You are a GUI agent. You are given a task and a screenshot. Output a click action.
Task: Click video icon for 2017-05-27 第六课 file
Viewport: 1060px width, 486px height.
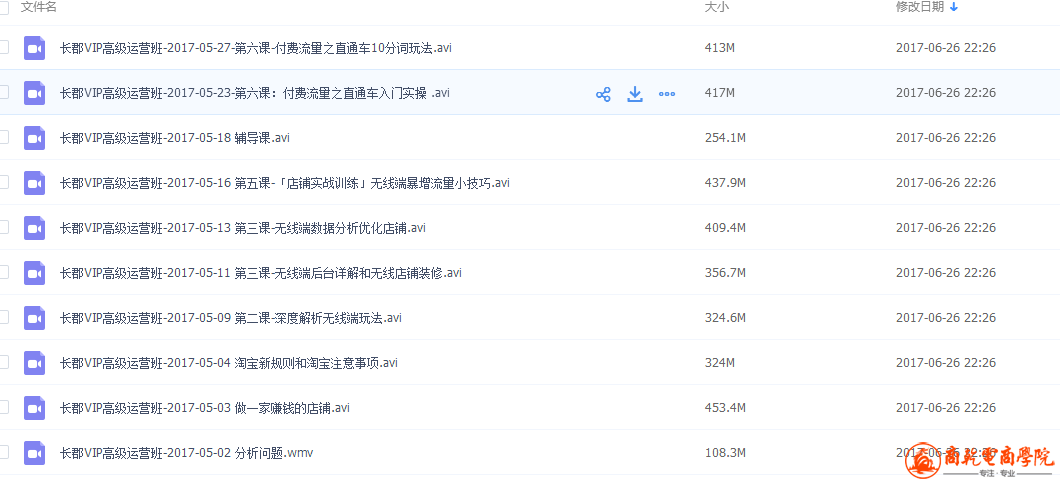pos(34,48)
